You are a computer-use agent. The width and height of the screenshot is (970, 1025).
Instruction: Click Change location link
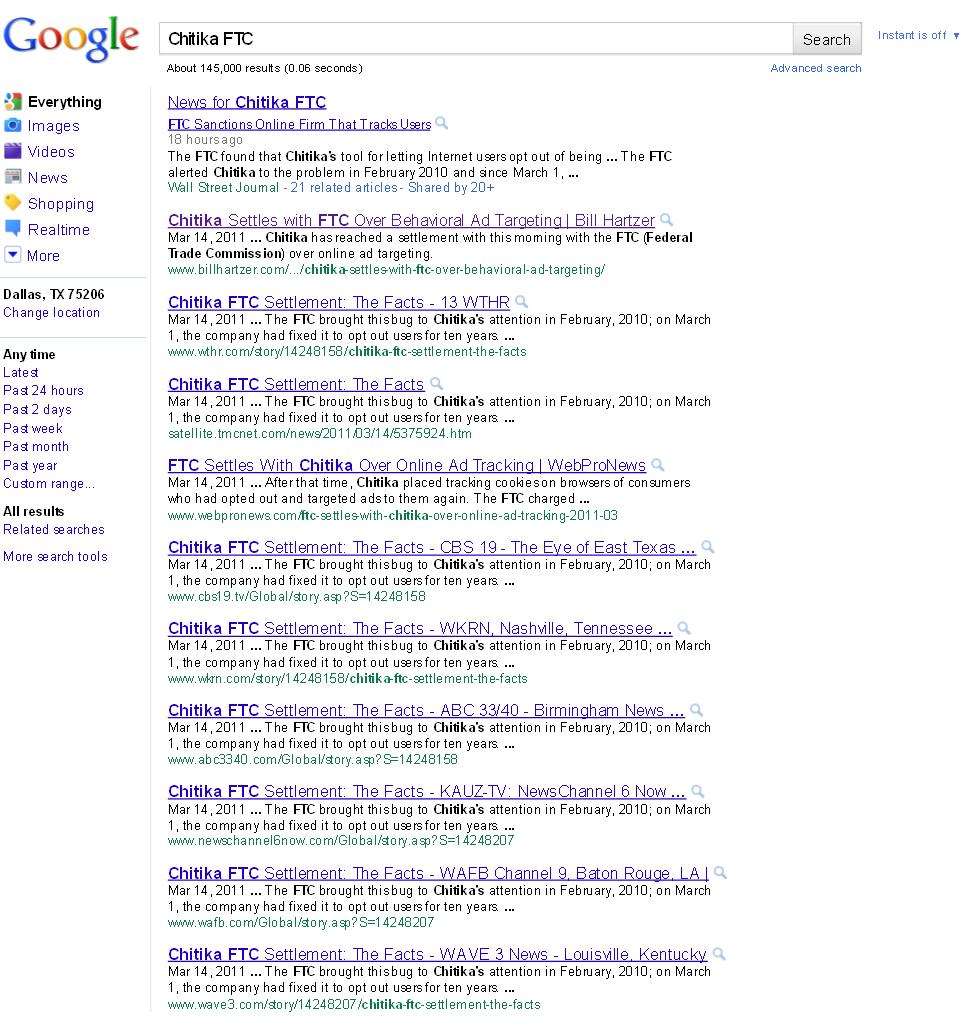pos(51,312)
